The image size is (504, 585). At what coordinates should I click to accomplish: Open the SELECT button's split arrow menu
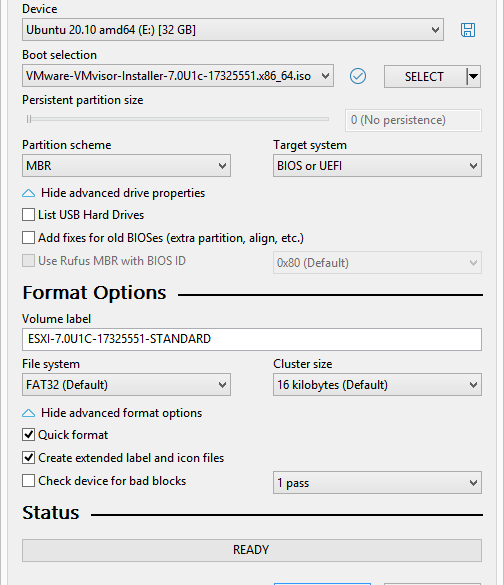474,76
